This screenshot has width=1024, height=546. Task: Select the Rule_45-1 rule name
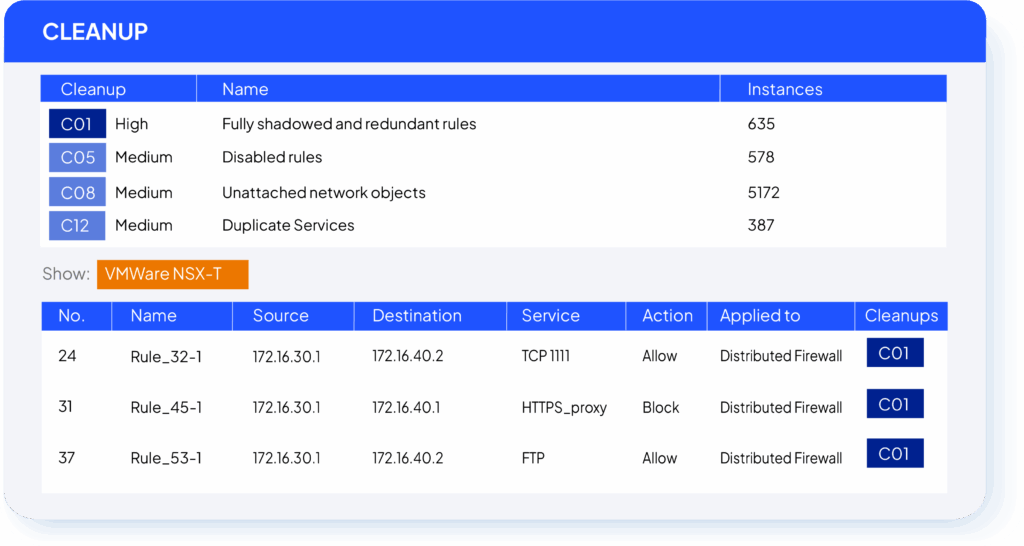click(166, 408)
